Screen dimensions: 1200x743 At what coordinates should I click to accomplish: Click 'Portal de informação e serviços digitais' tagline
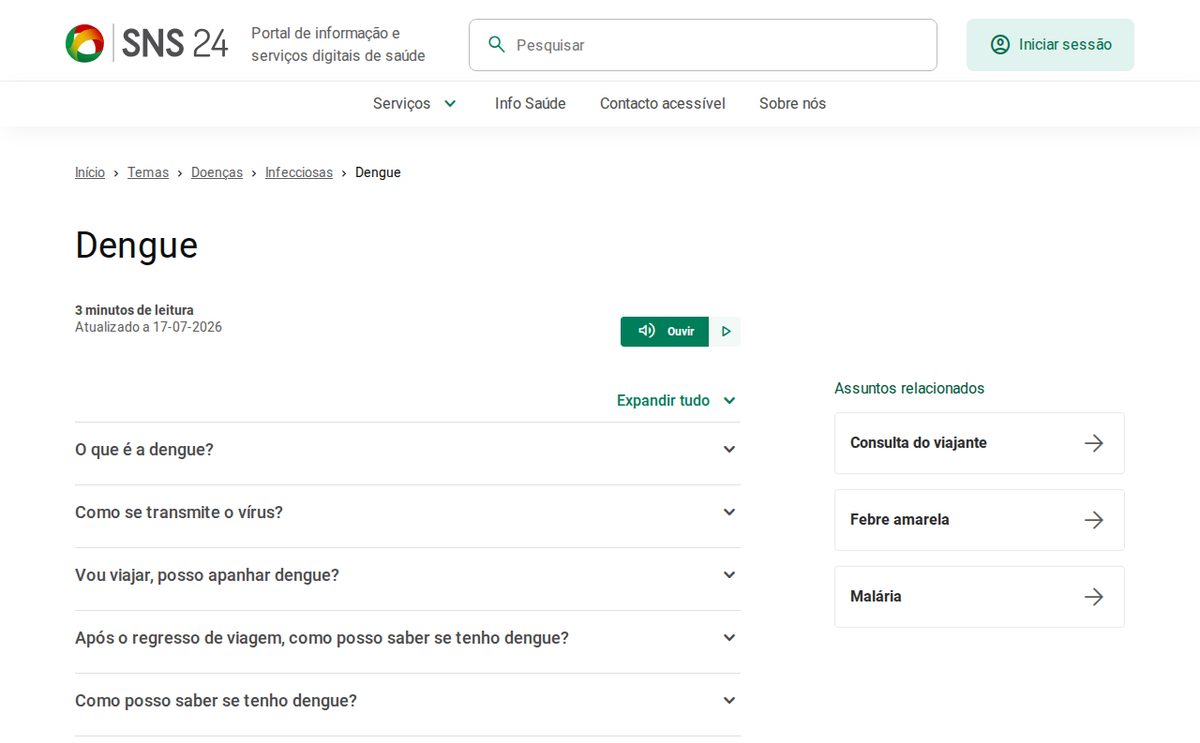[339, 45]
